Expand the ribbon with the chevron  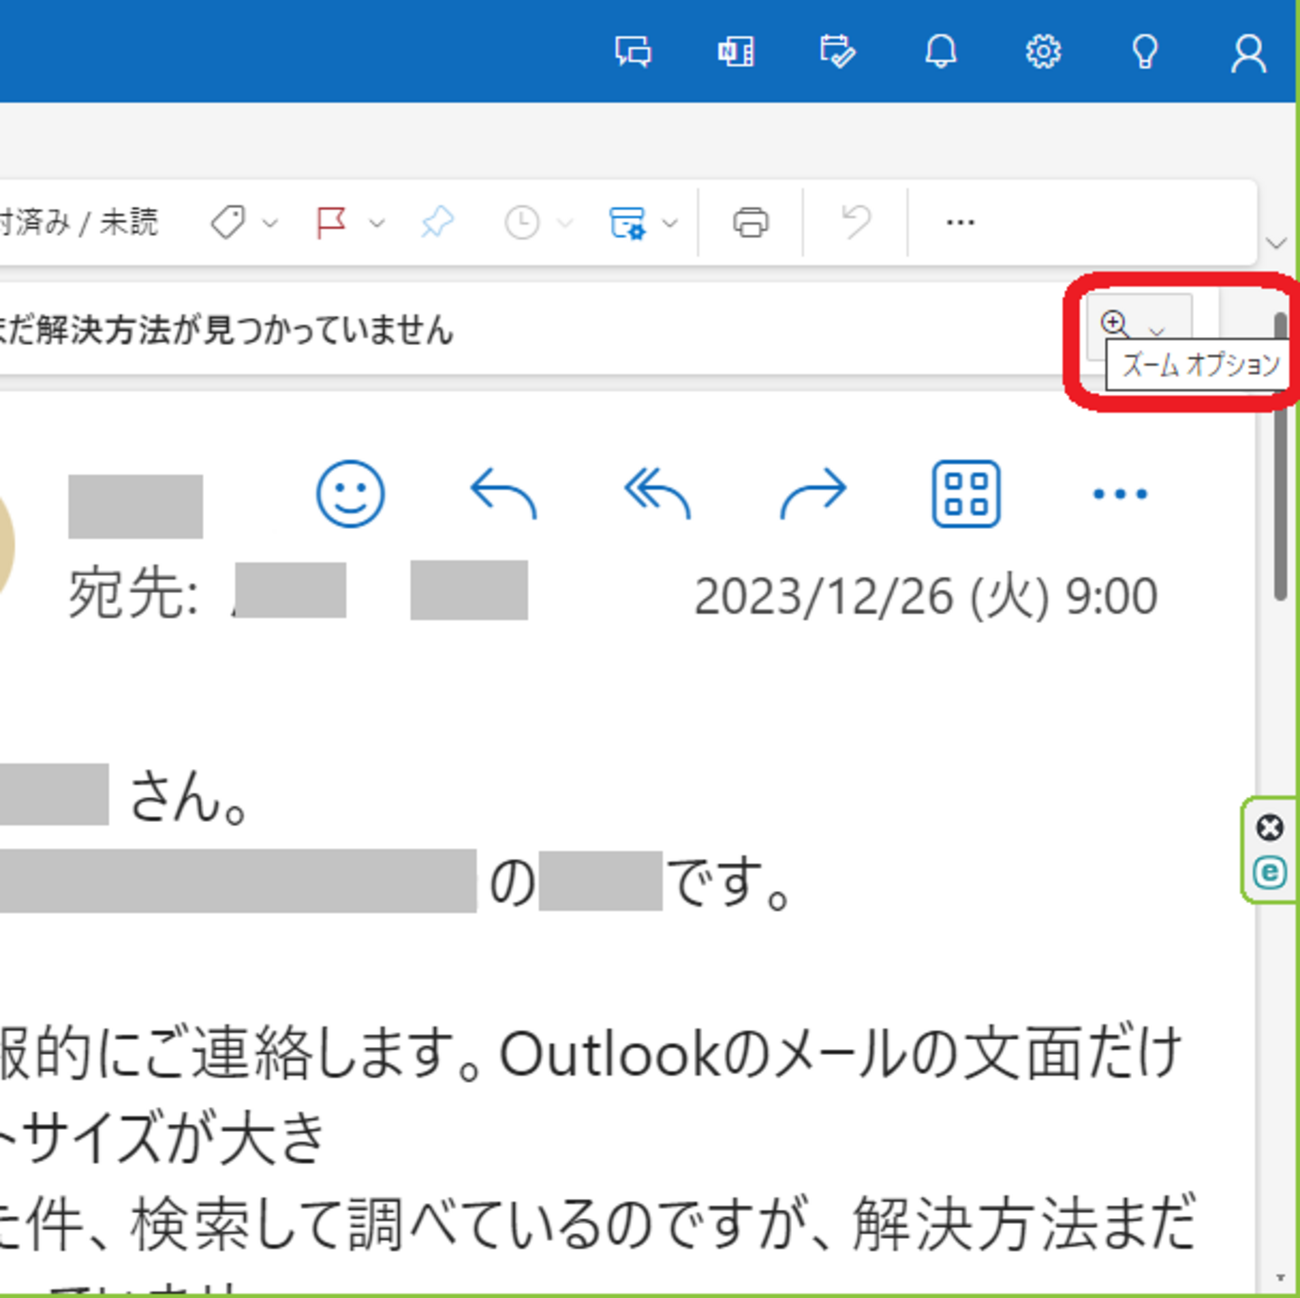click(1276, 243)
